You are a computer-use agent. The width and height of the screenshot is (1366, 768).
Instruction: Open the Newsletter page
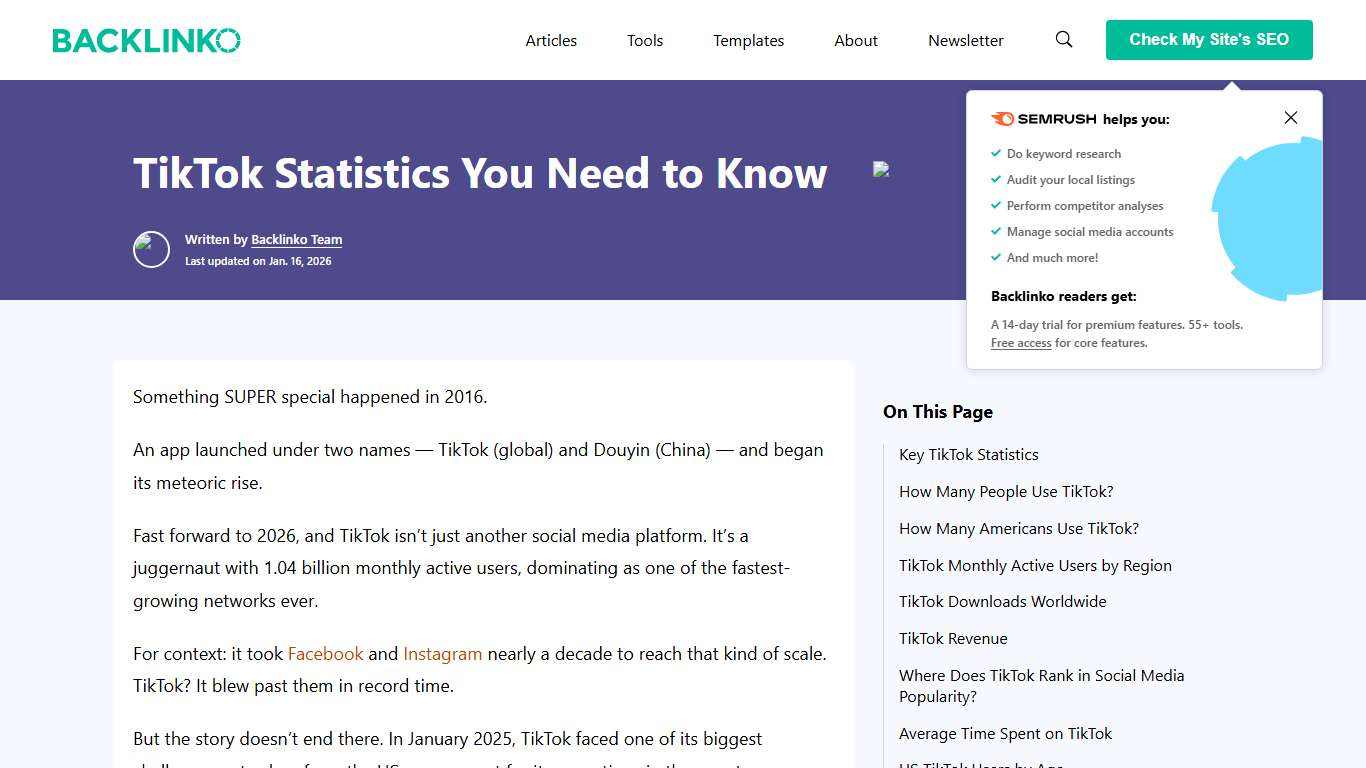(965, 40)
